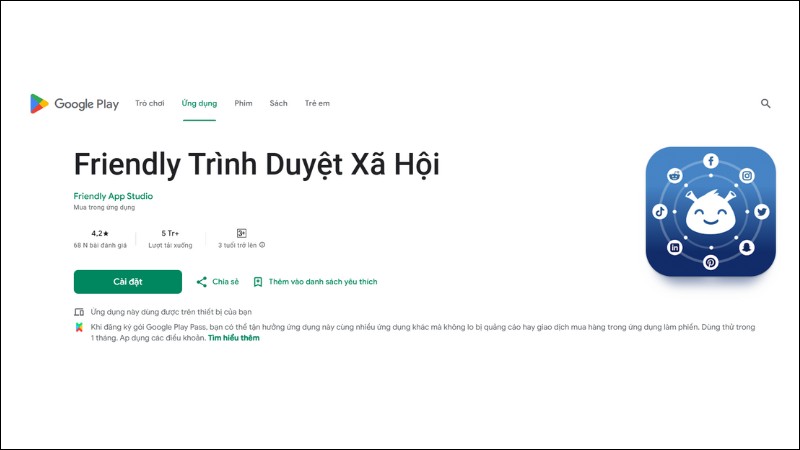Open the Trò chơi tab
800x450 pixels.
(x=149, y=103)
